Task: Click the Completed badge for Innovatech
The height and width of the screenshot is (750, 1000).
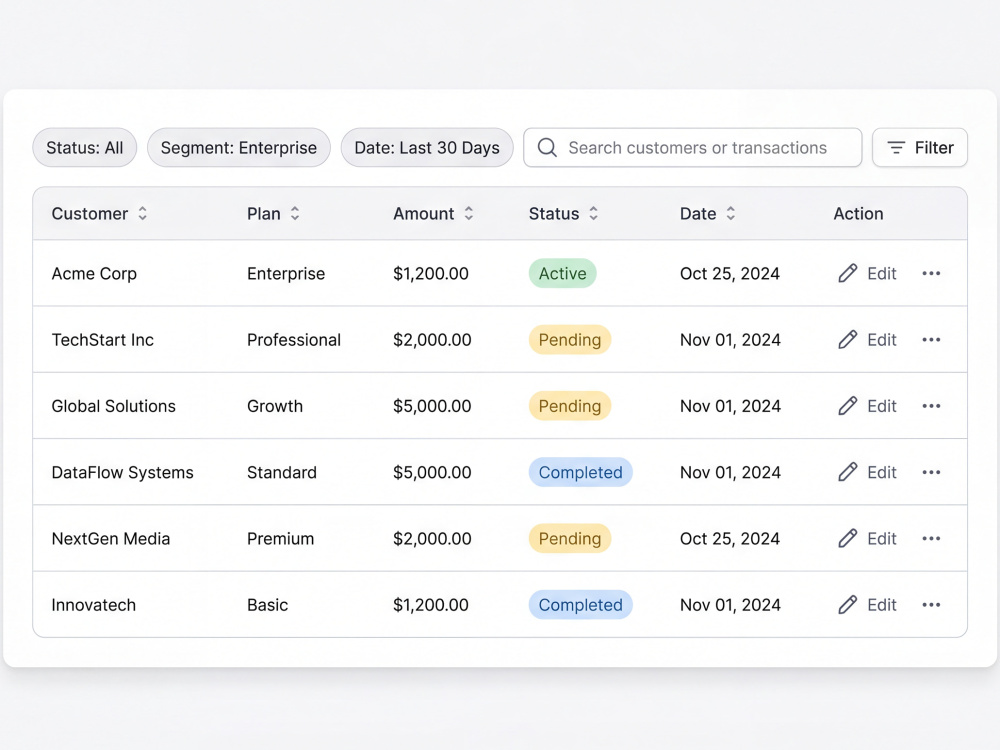Action: pos(580,605)
